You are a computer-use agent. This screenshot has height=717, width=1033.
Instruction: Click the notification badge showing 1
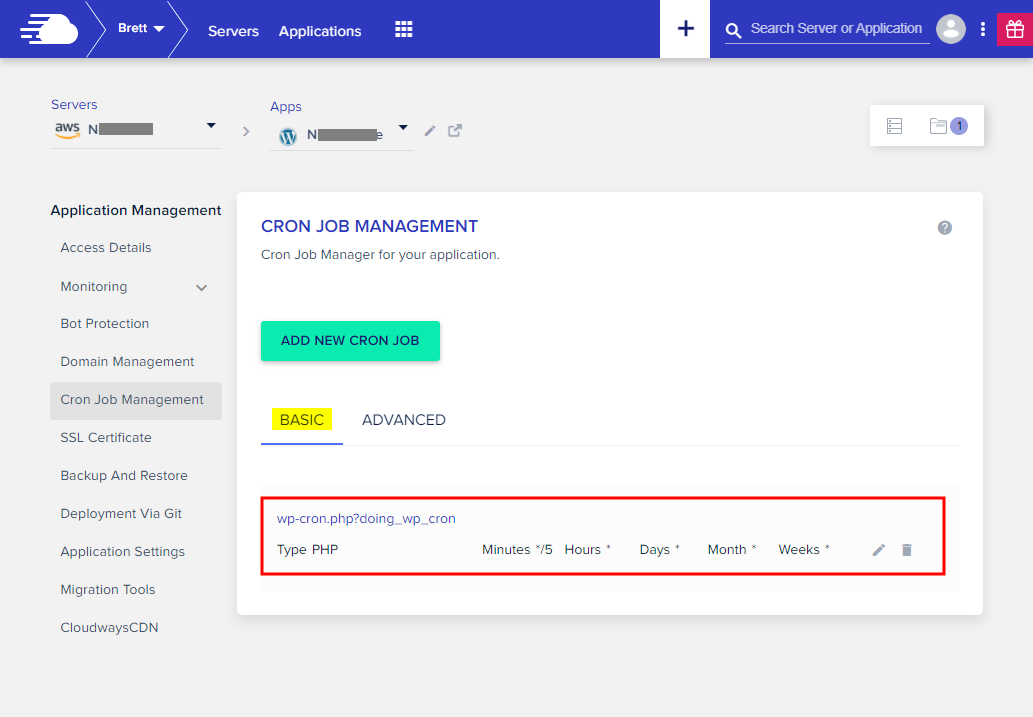pyautogui.click(x=959, y=126)
